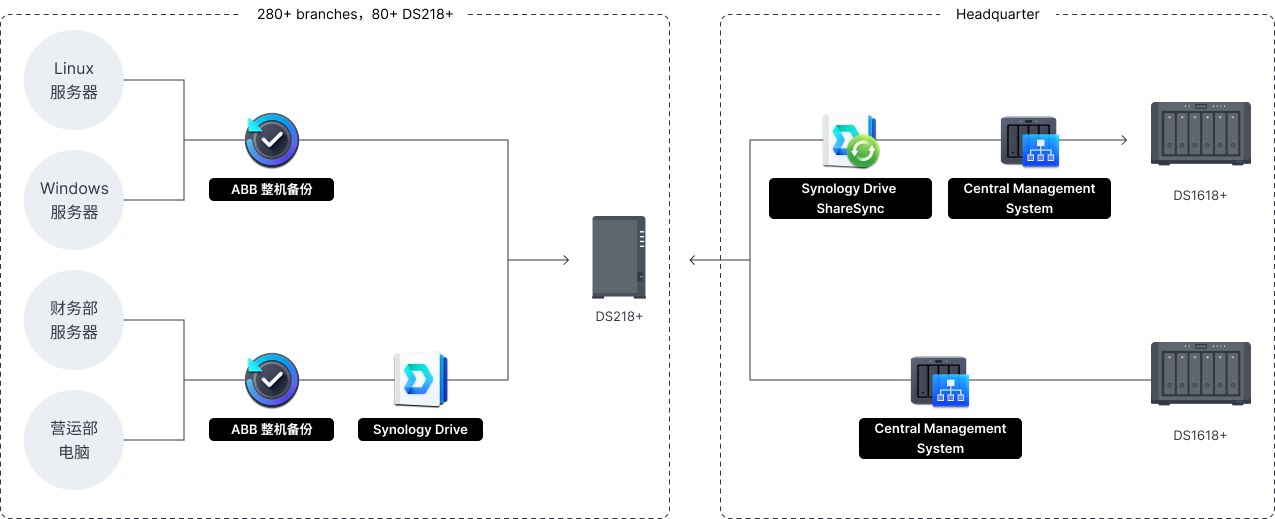Viewport: 1275px width, 519px height.
Task: Click the Synology Drive black label
Action: 420,429
